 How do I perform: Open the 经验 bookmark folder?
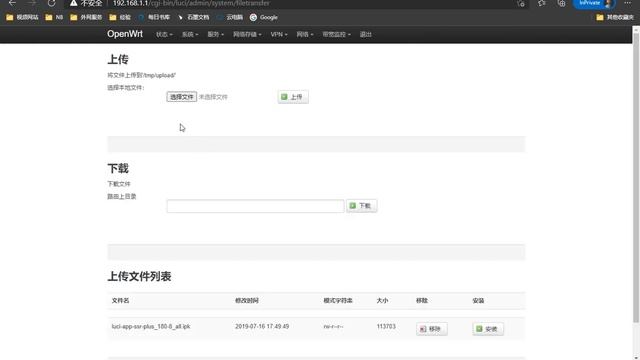pyautogui.click(x=120, y=17)
